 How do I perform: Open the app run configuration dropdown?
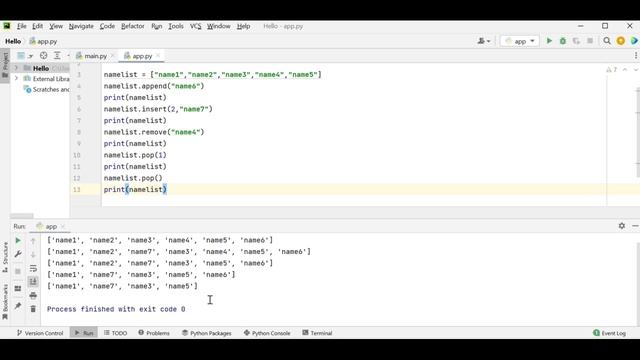tap(520, 41)
